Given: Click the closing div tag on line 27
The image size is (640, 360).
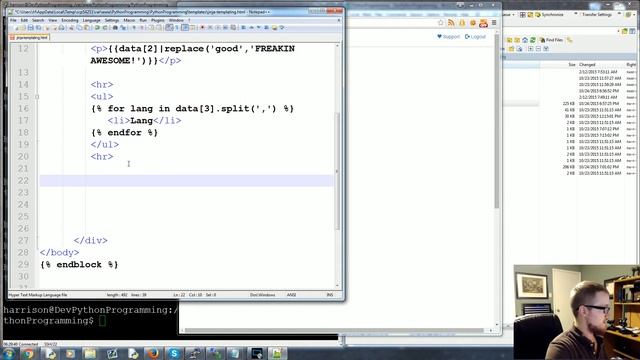Looking at the screenshot, I should (91, 240).
